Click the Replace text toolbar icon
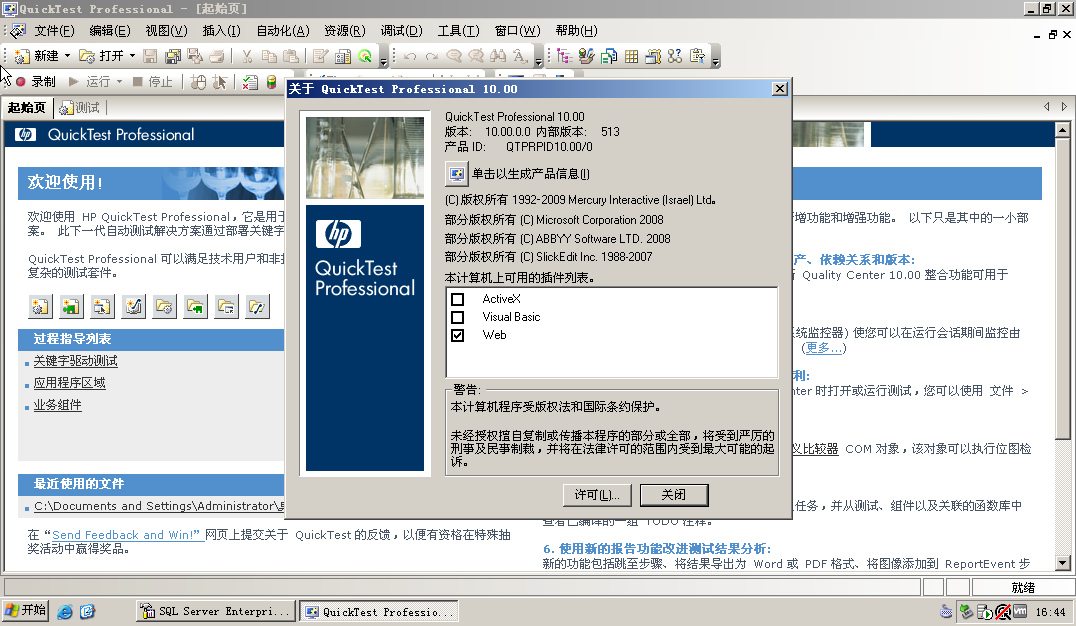 (520, 56)
